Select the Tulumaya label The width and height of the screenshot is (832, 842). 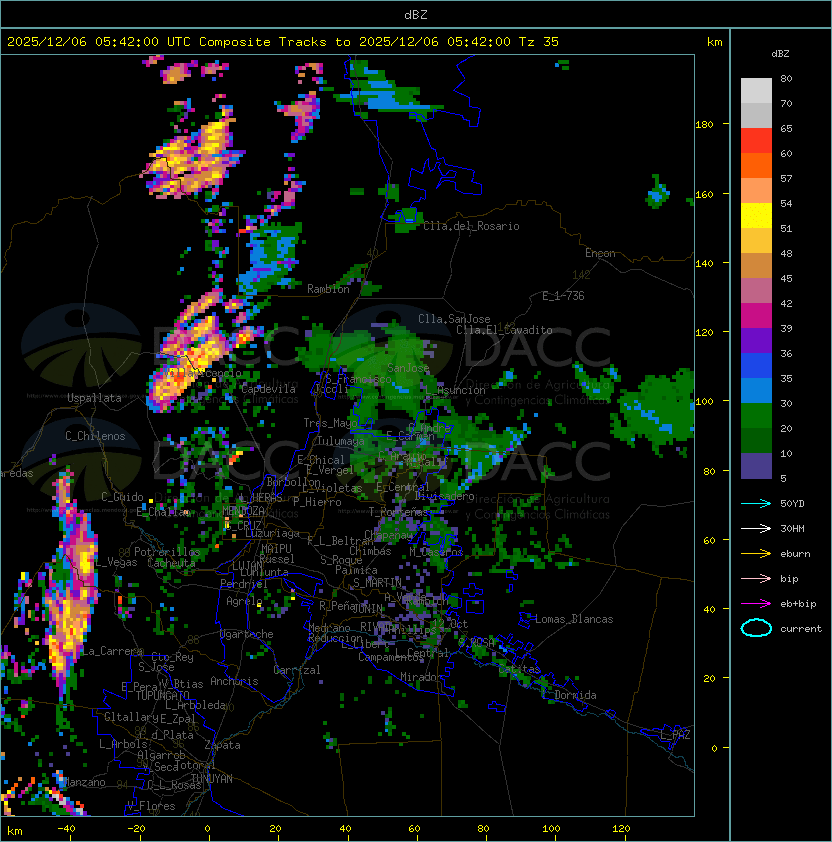[341, 441]
